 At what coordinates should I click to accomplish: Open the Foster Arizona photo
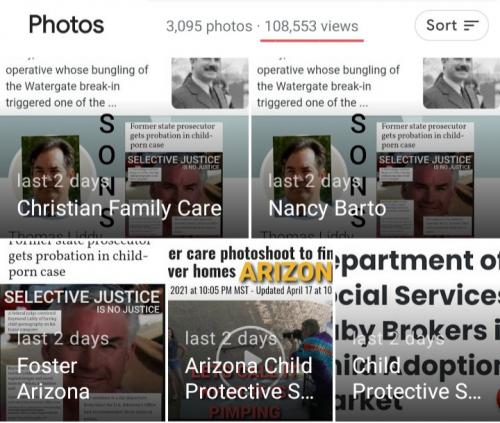pos(82,331)
